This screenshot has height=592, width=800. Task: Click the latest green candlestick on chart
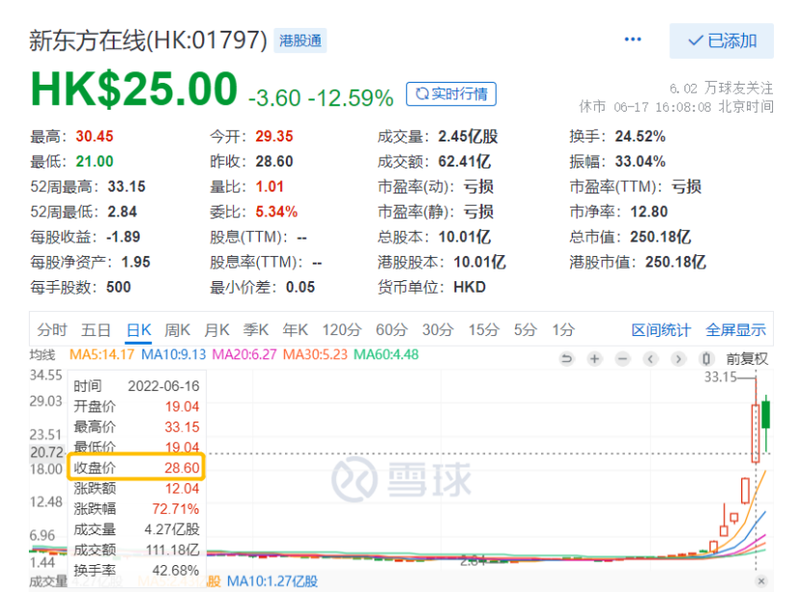pos(766,414)
